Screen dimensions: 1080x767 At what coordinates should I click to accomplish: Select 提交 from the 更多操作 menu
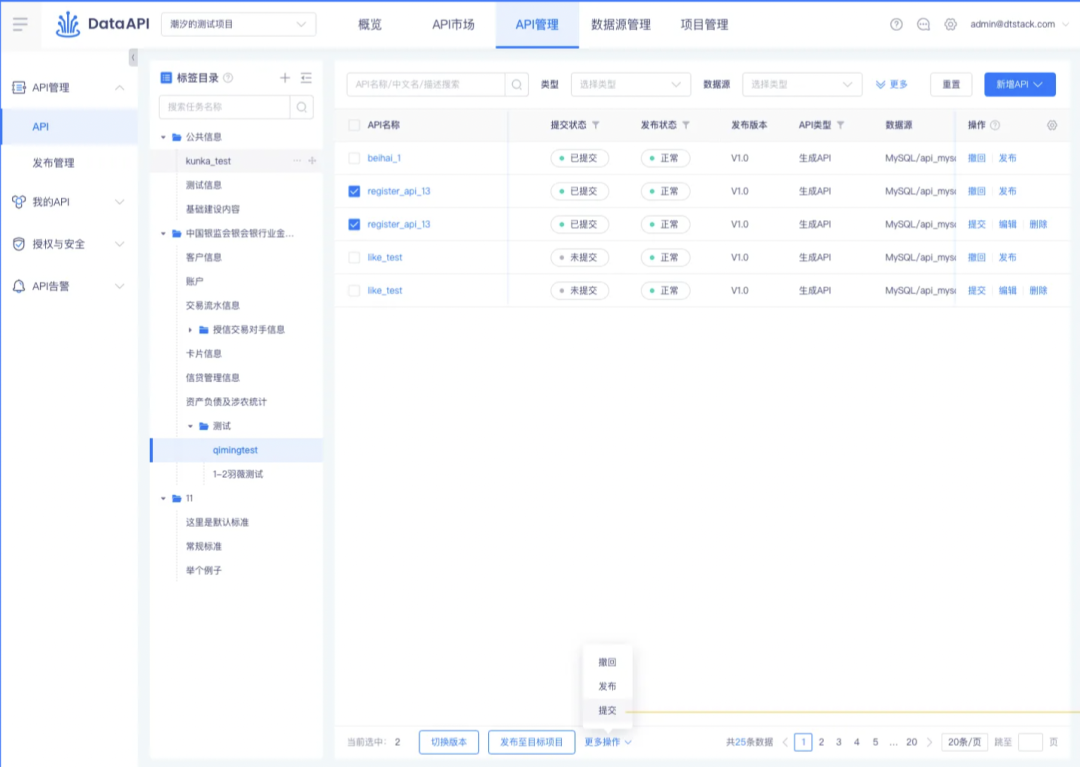pyautogui.click(x=607, y=711)
